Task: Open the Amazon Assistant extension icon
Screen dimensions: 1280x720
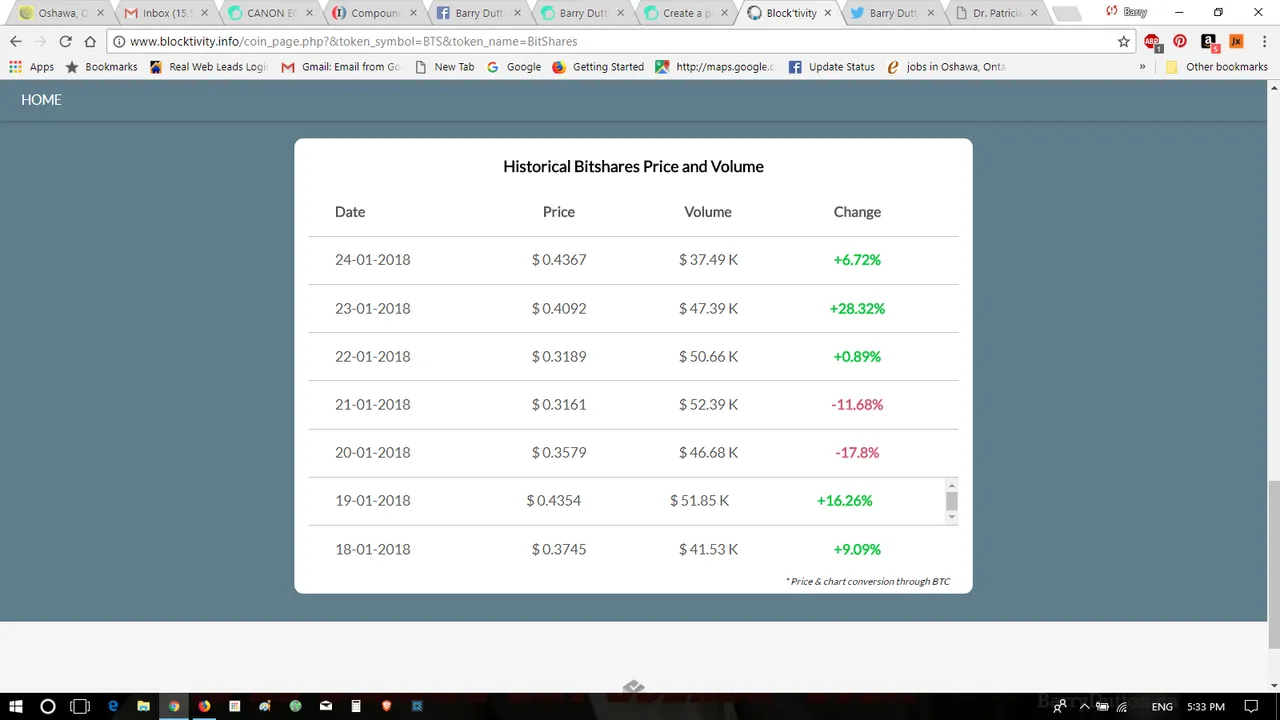Action: (1209, 41)
